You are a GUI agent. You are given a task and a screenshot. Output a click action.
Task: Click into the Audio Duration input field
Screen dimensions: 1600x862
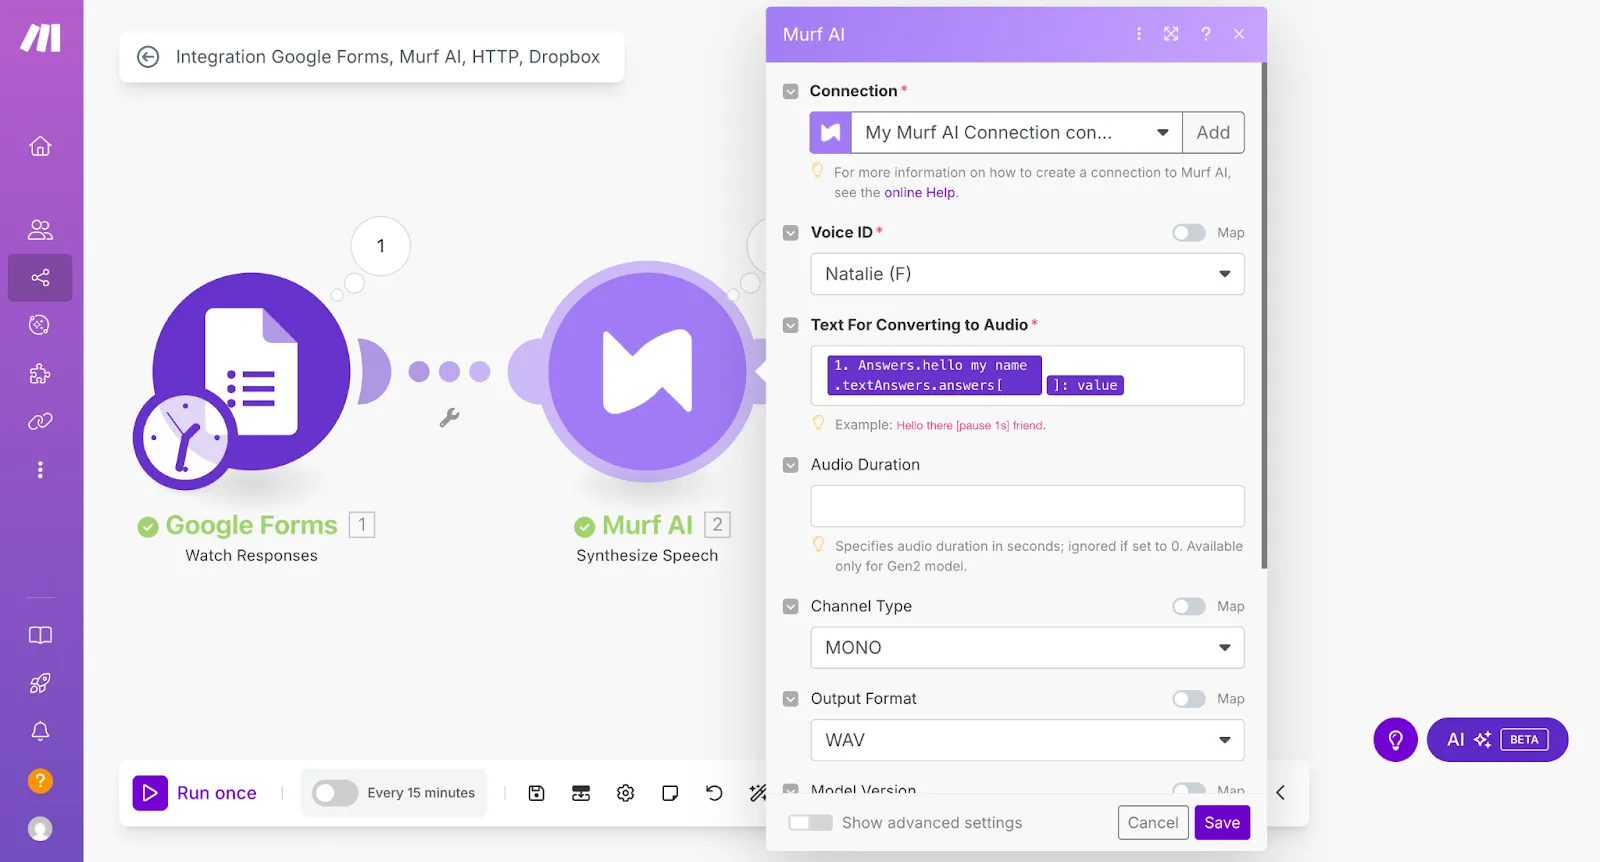(1027, 506)
